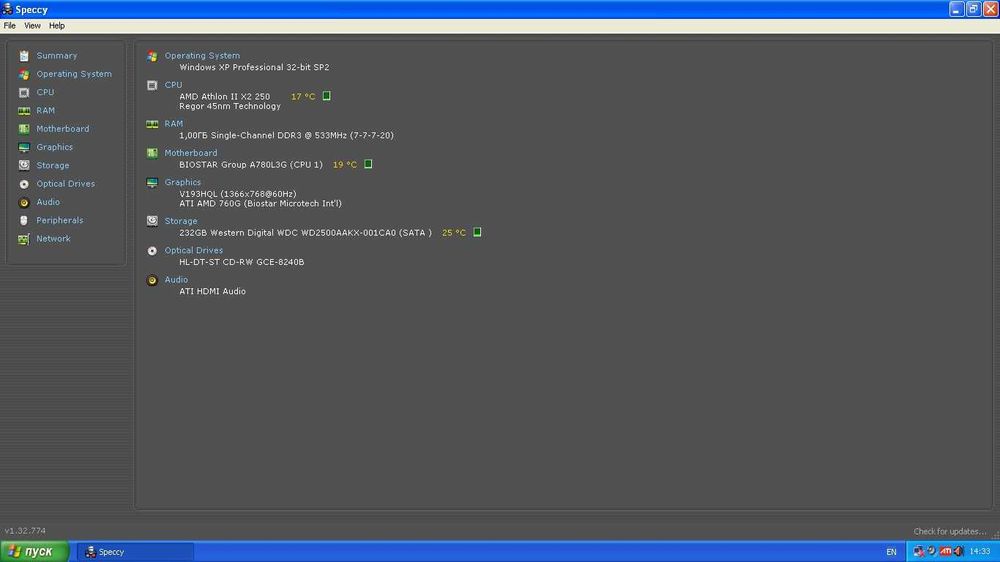Click the RAM sidebar icon
The image size is (1000, 562).
point(24,111)
